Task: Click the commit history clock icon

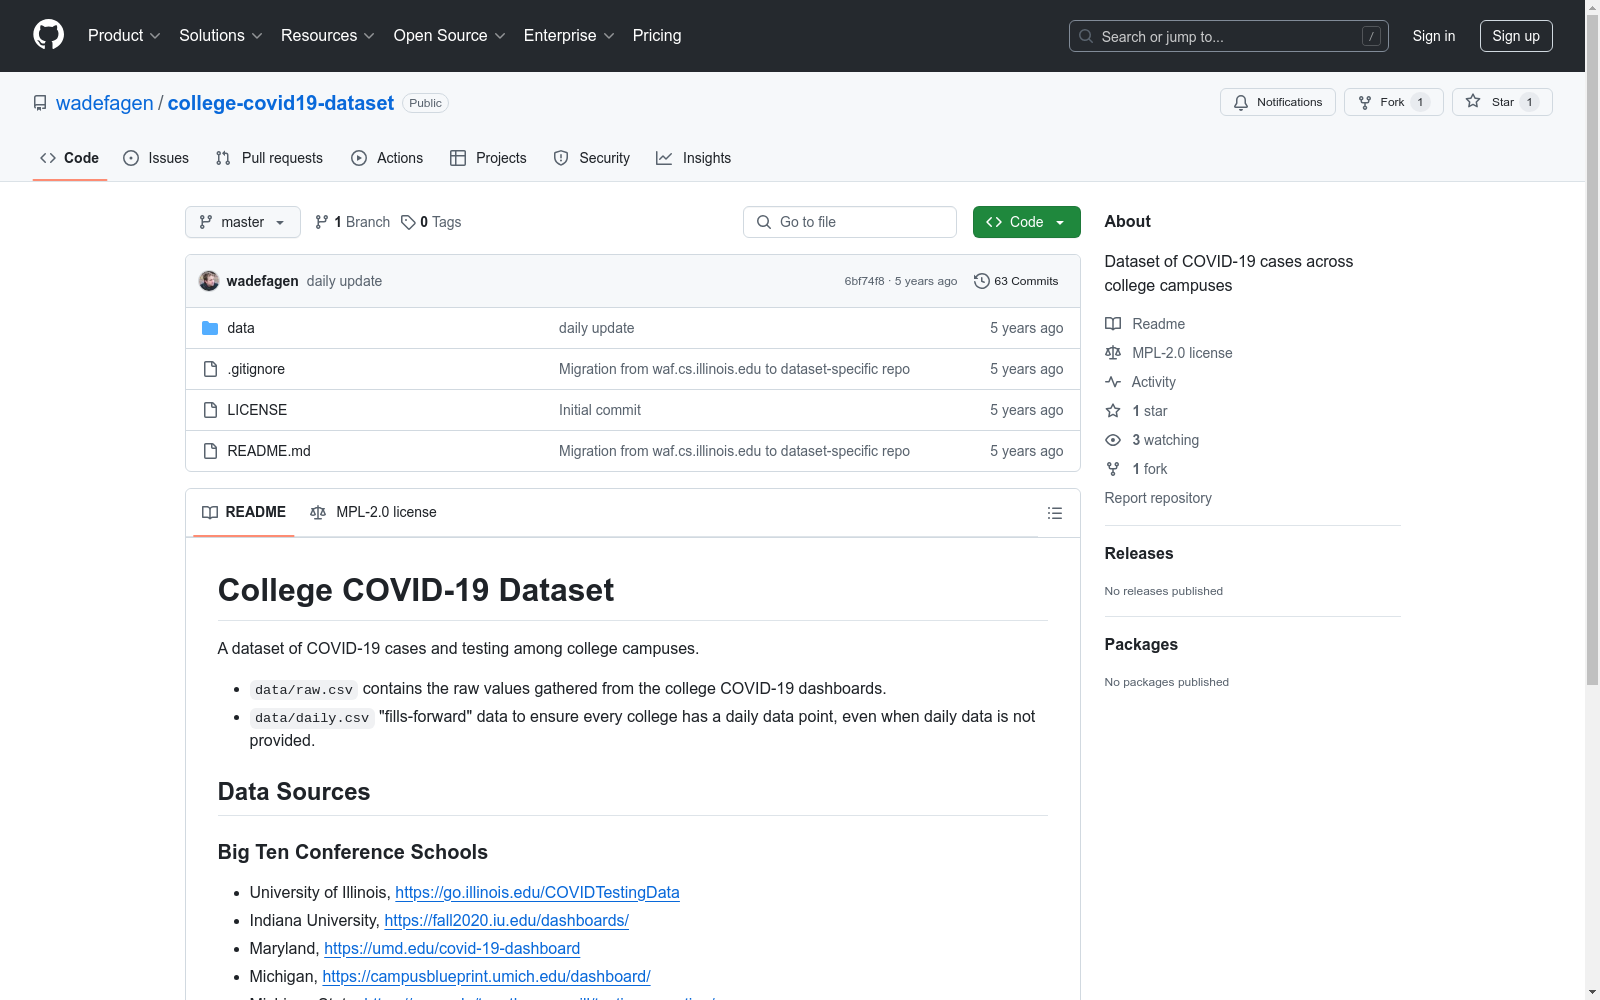Action: pos(982,281)
